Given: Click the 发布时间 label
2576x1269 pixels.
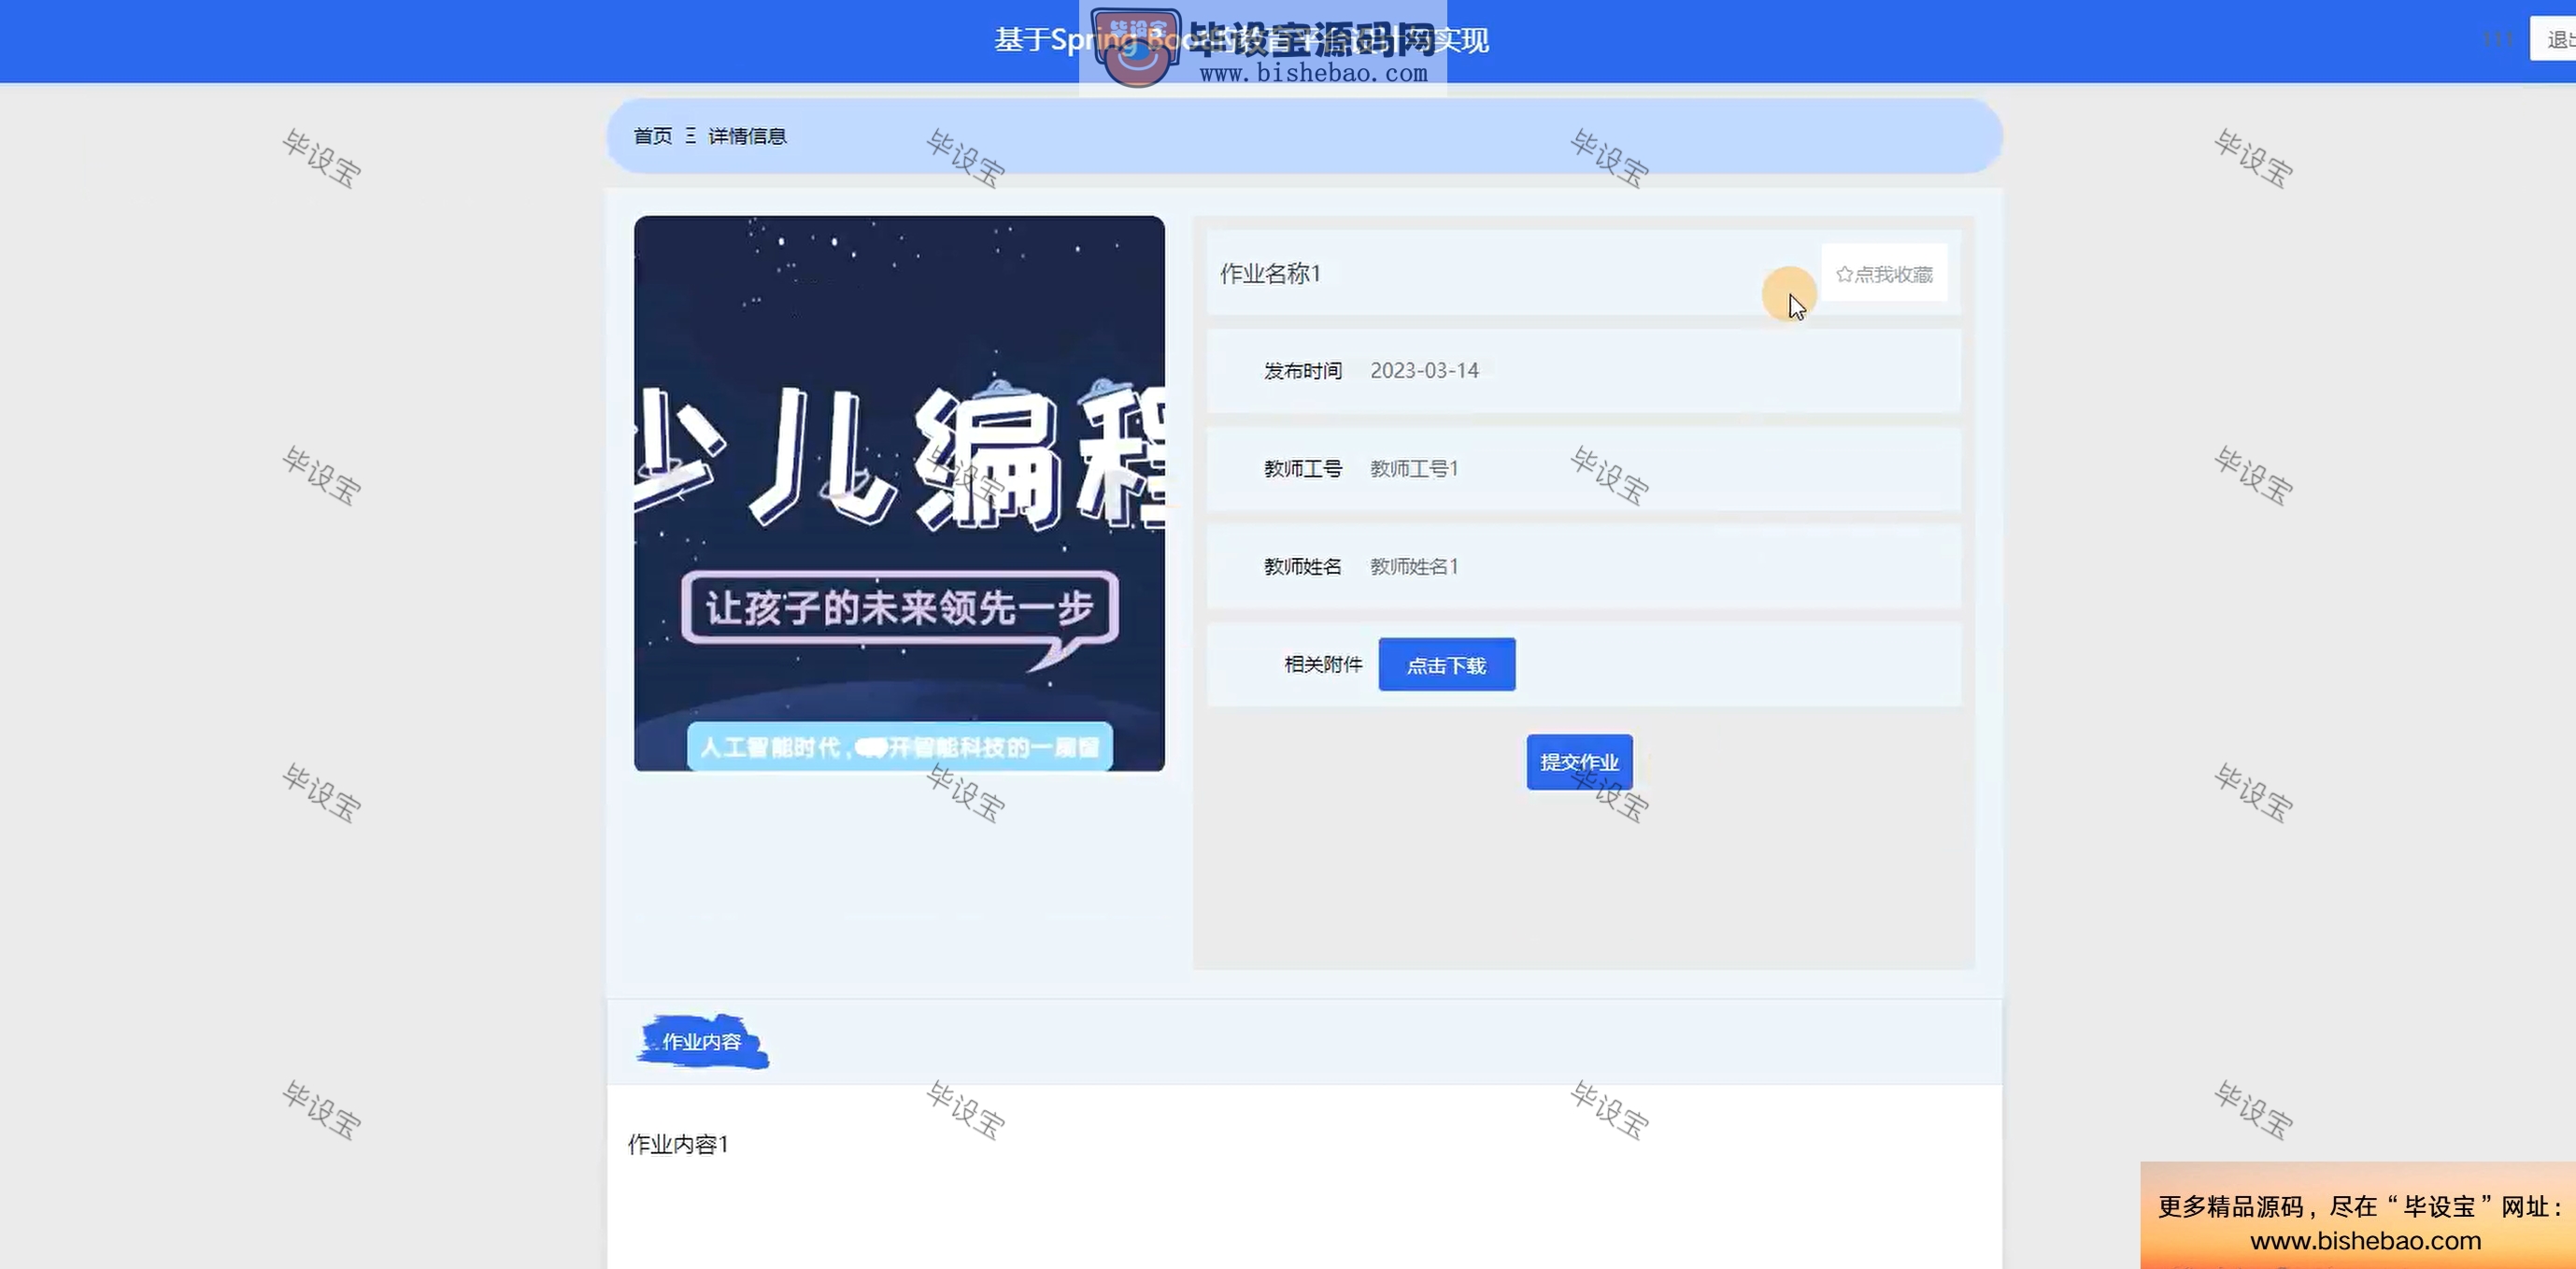Looking at the screenshot, I should (1302, 371).
